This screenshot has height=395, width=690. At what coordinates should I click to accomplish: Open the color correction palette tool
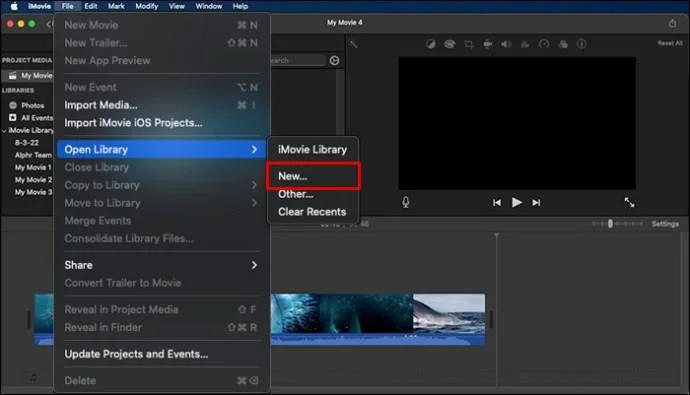pyautogui.click(x=449, y=44)
